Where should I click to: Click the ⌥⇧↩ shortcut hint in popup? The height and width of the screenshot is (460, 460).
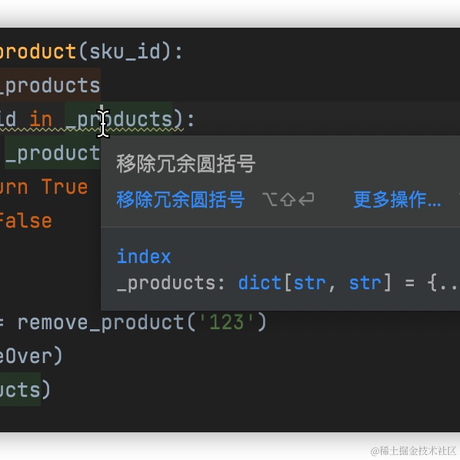[x=288, y=199]
